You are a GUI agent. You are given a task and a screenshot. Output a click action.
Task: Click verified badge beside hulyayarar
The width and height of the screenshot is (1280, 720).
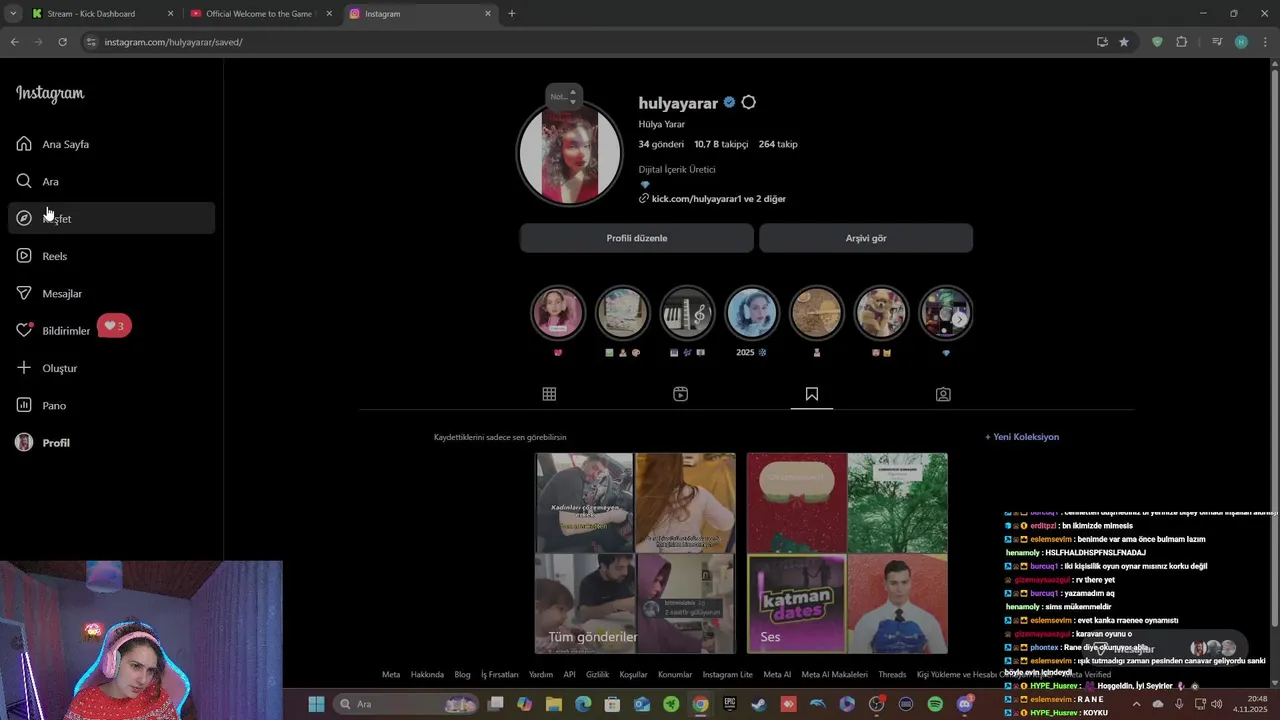[729, 103]
